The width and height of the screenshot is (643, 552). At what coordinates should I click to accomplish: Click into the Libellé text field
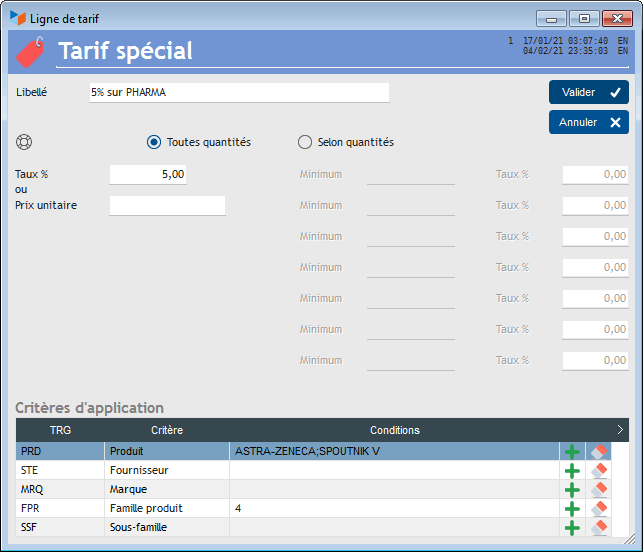238,92
